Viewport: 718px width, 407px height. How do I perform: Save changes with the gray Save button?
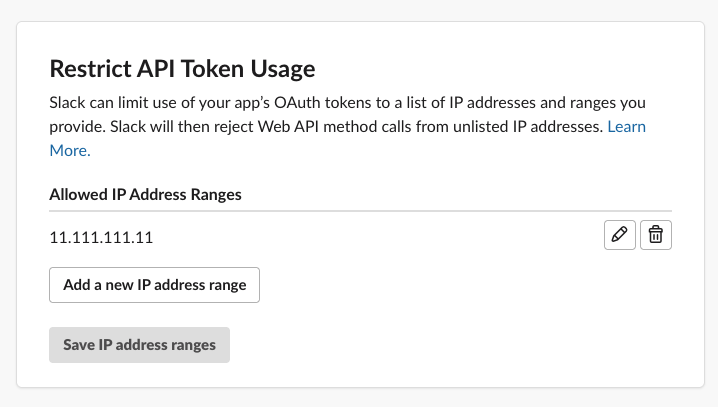[x=139, y=345]
